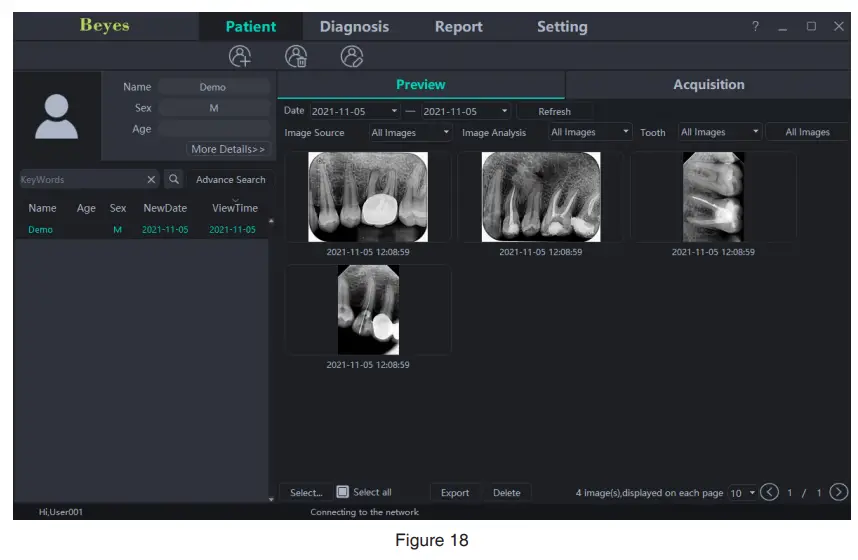
Task: Clear the KeyWords field with the X icon
Action: click(151, 180)
